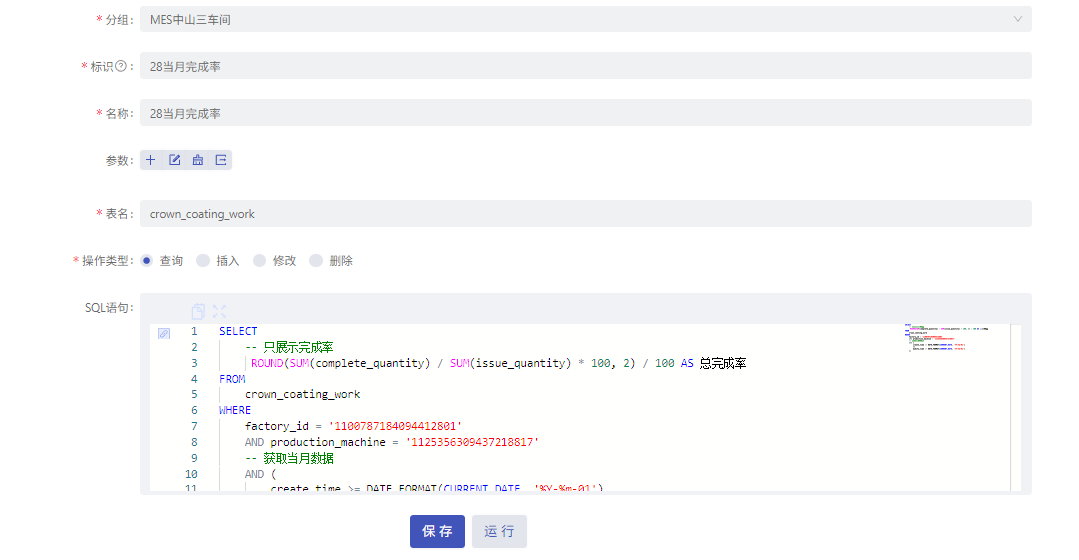Viewport: 1079px width, 560px height.
Task: Click 'AND (' on line 10
Action: (x=260, y=474)
